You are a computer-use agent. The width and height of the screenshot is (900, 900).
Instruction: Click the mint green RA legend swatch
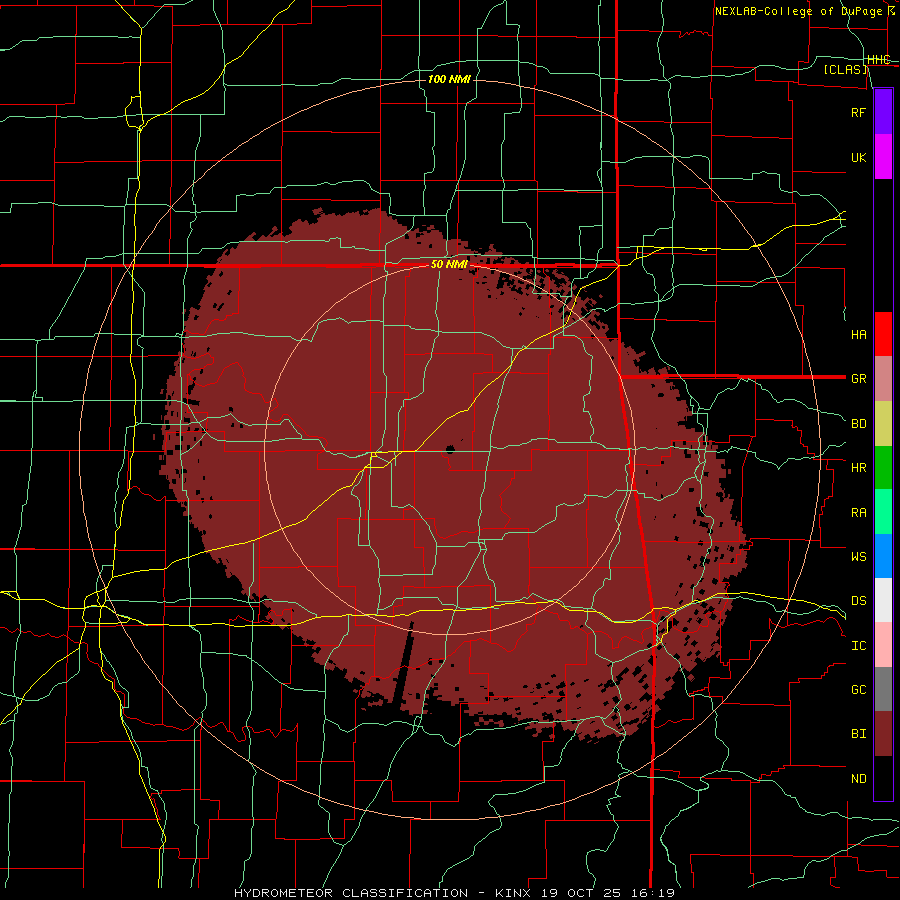(883, 512)
